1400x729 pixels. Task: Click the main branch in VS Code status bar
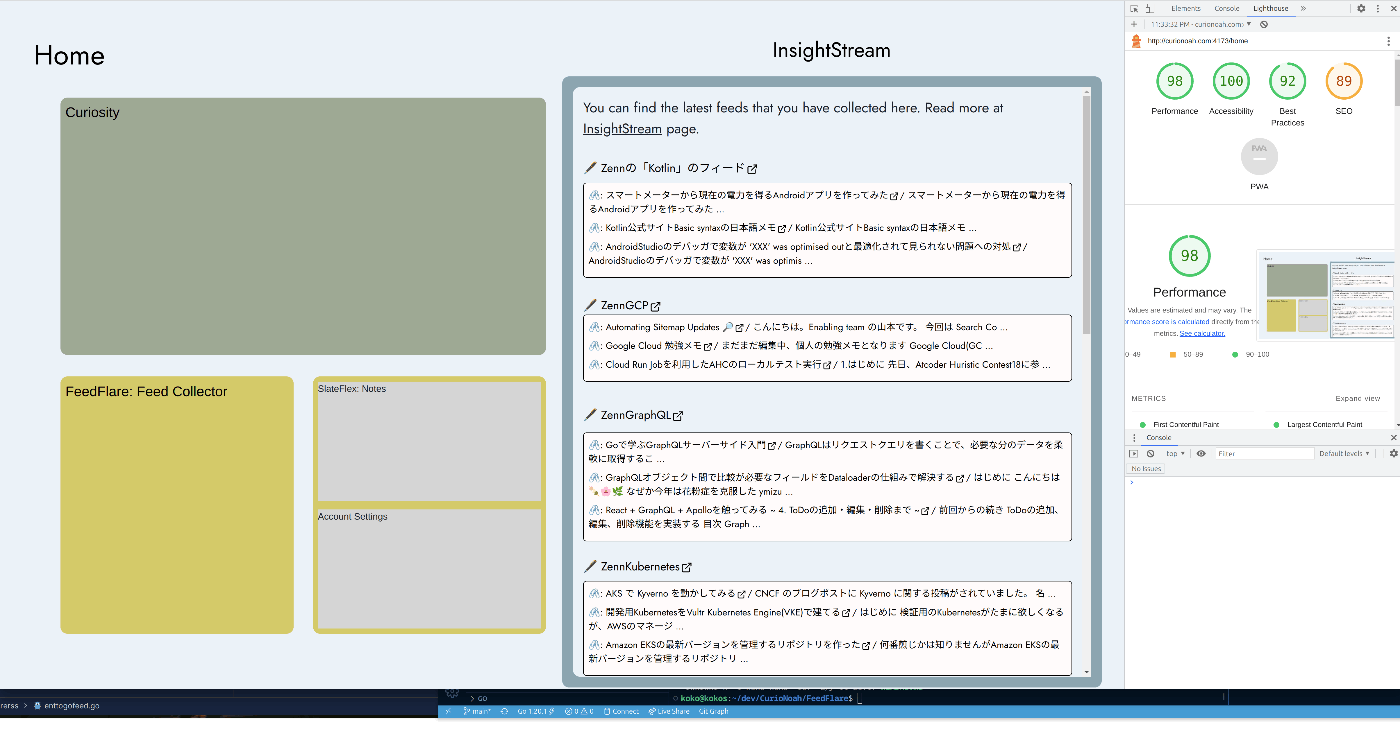(479, 711)
